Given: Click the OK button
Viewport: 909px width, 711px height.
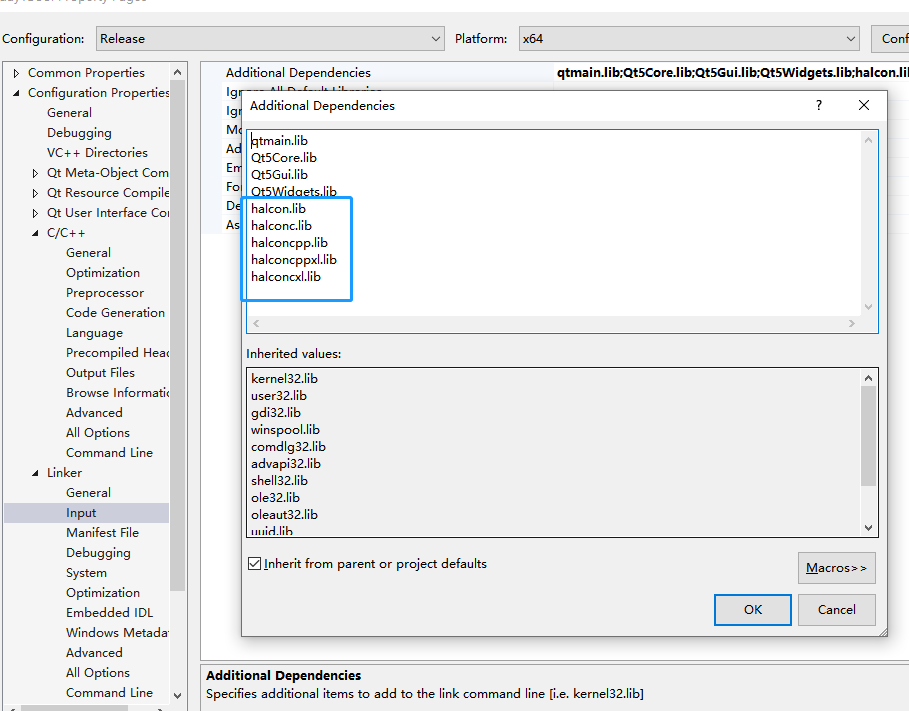Looking at the screenshot, I should 752,609.
